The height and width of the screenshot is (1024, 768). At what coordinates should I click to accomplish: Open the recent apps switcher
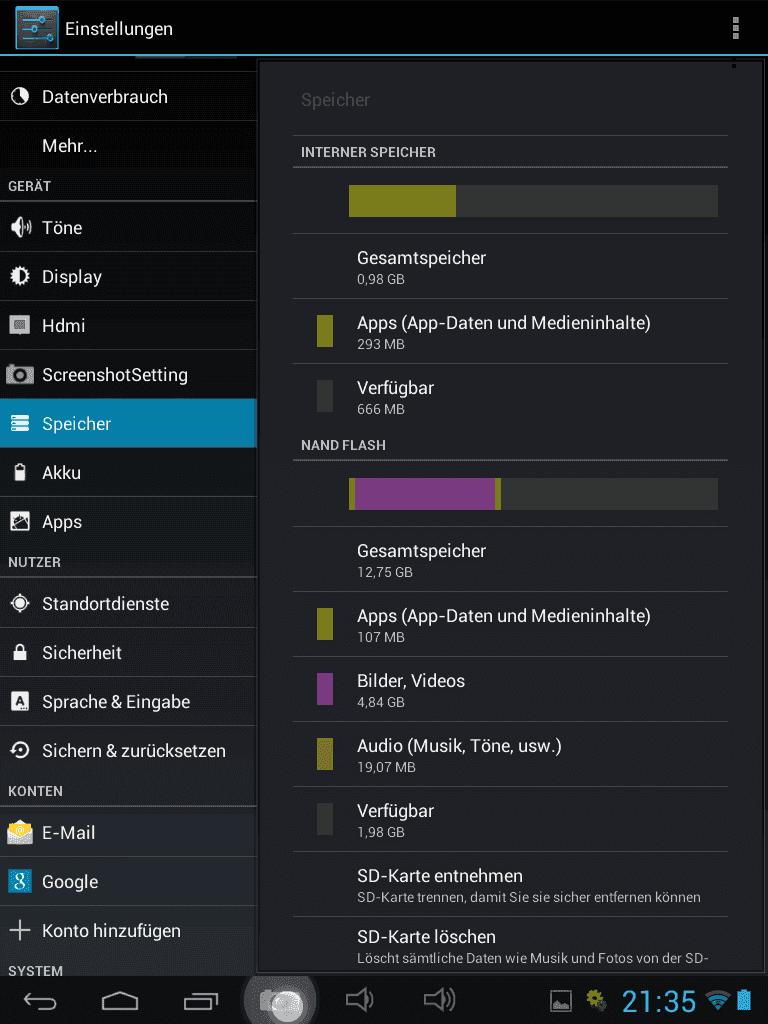200,1000
